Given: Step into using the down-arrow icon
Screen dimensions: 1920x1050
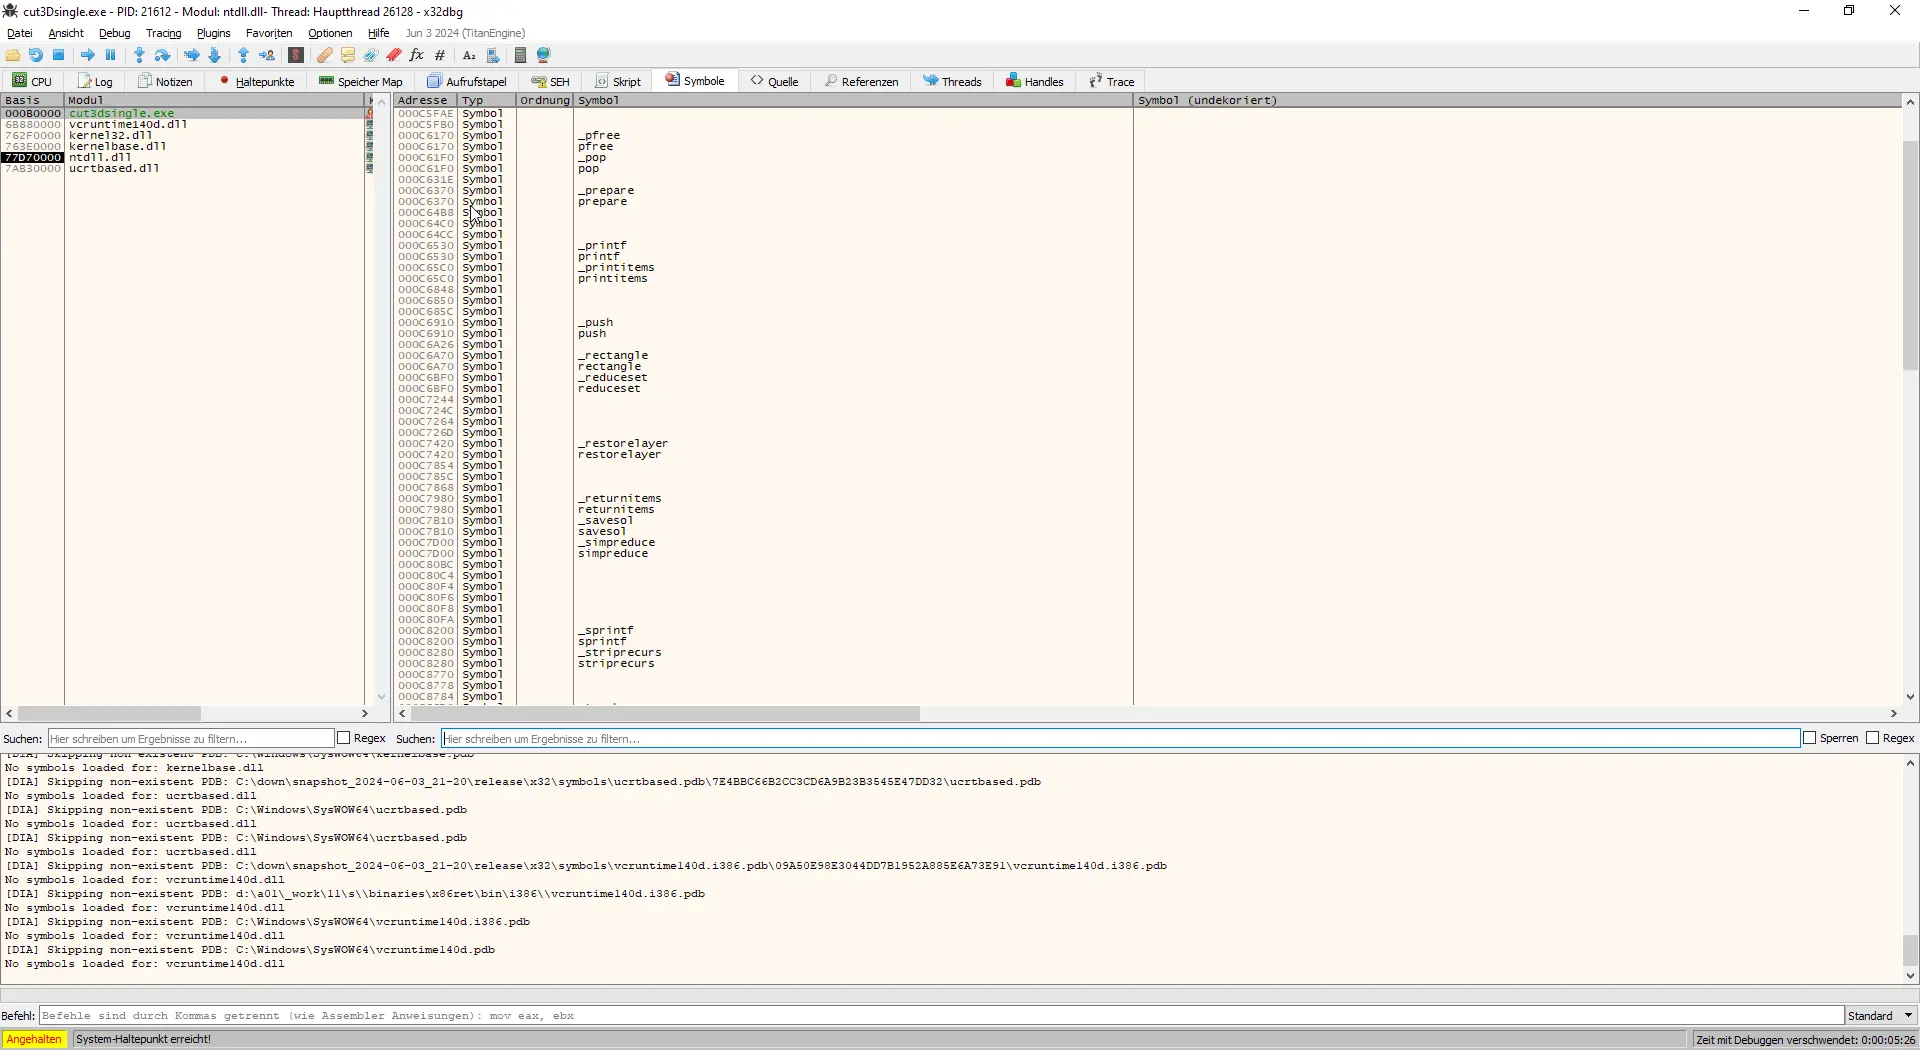Looking at the screenshot, I should (x=139, y=55).
